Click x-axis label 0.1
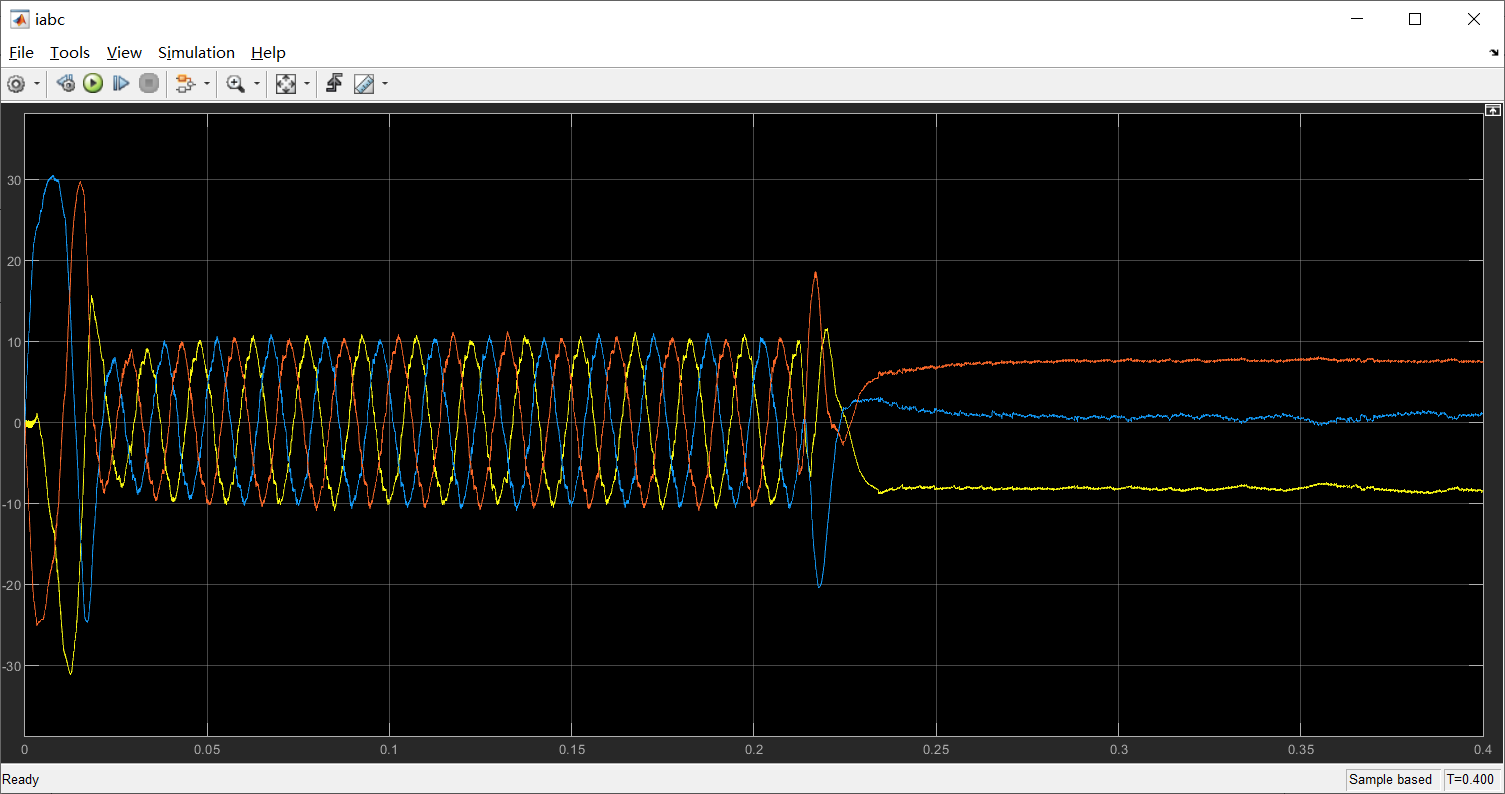 389,749
